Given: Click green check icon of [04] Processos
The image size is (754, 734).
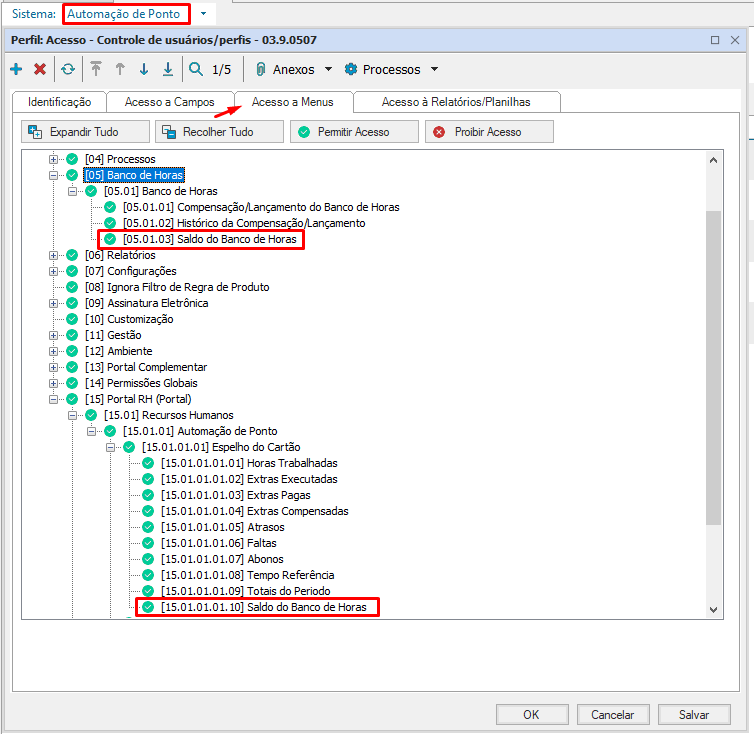Looking at the screenshot, I should click(72, 159).
